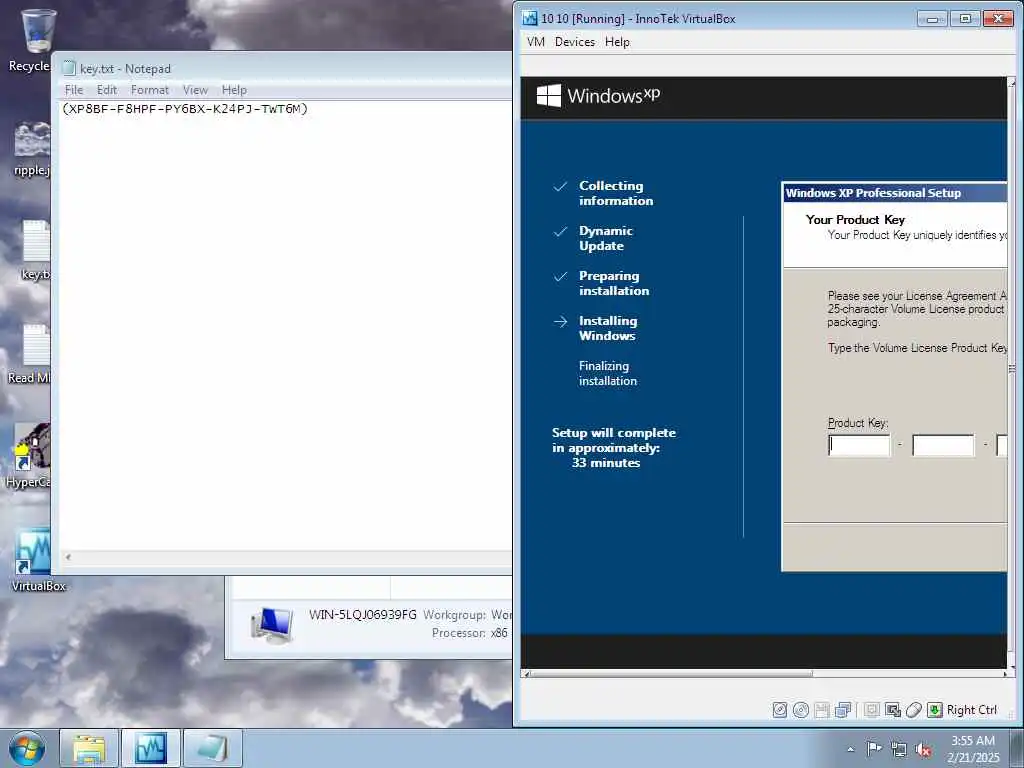Open Notepad View menu
1024x768 pixels.
[195, 89]
